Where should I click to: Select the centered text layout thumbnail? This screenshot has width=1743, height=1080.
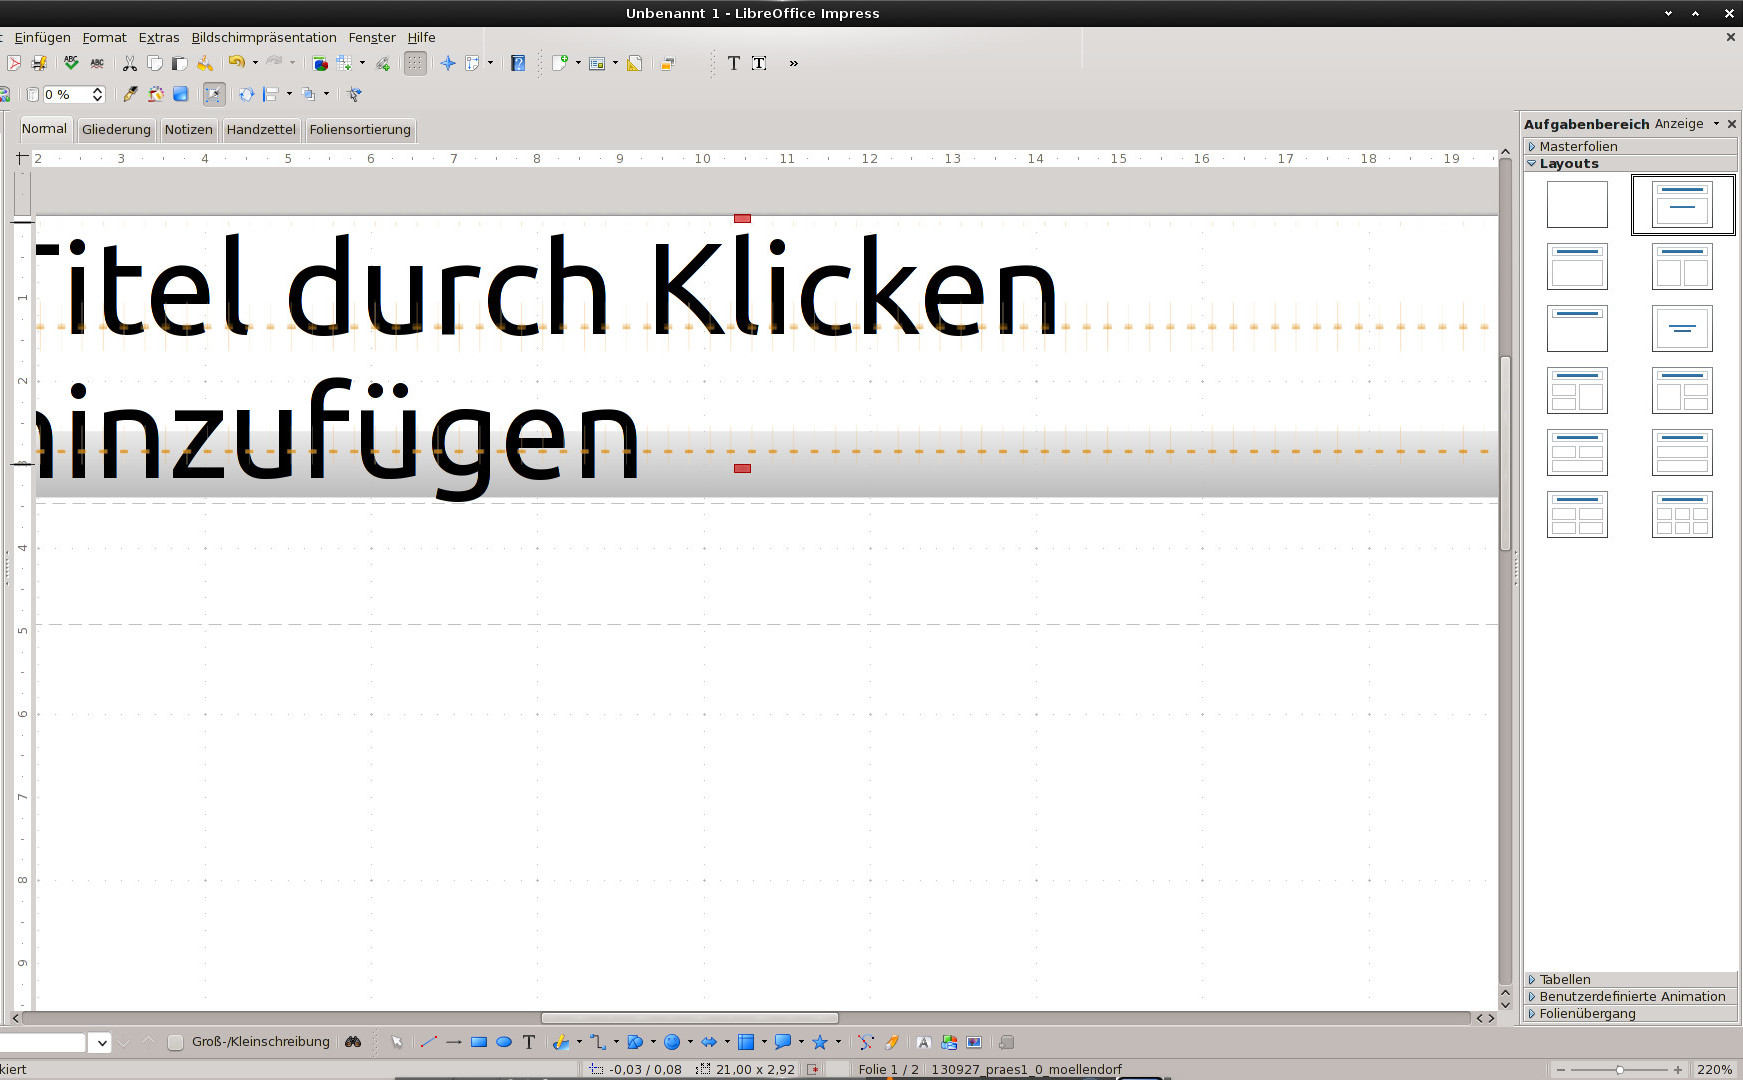pos(1682,328)
